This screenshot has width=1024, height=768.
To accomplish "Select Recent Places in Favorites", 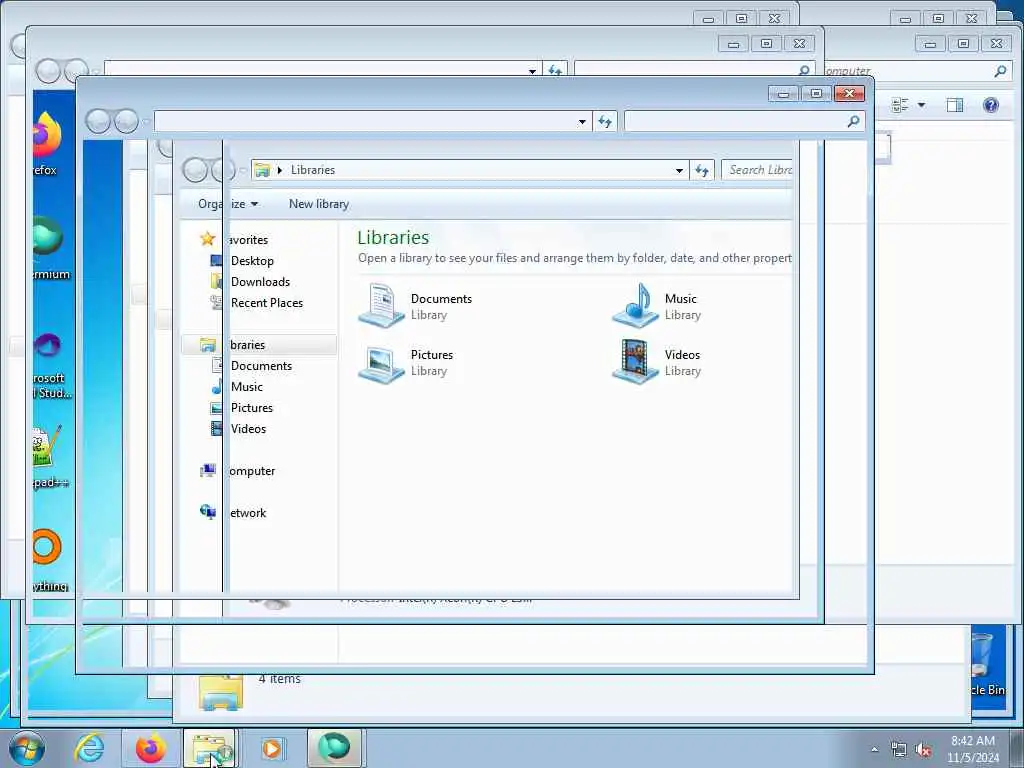I will (266, 302).
